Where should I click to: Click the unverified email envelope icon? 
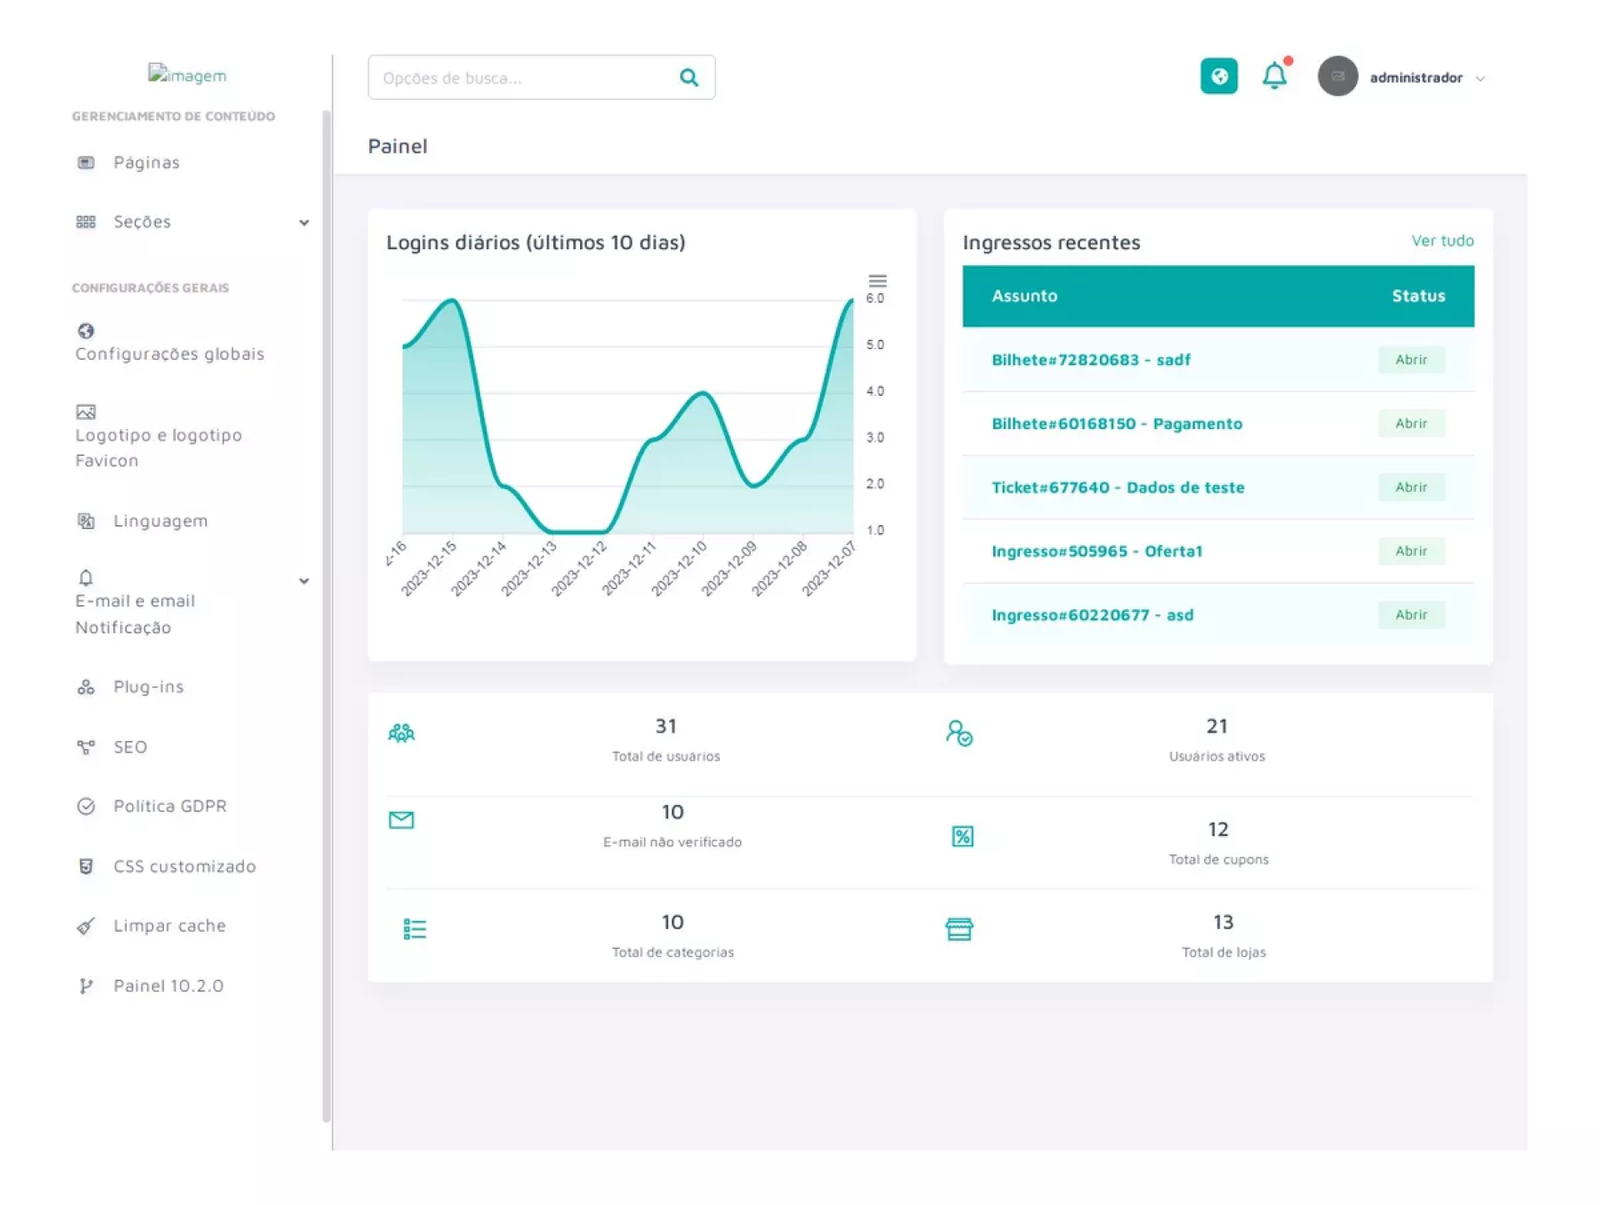(x=401, y=820)
